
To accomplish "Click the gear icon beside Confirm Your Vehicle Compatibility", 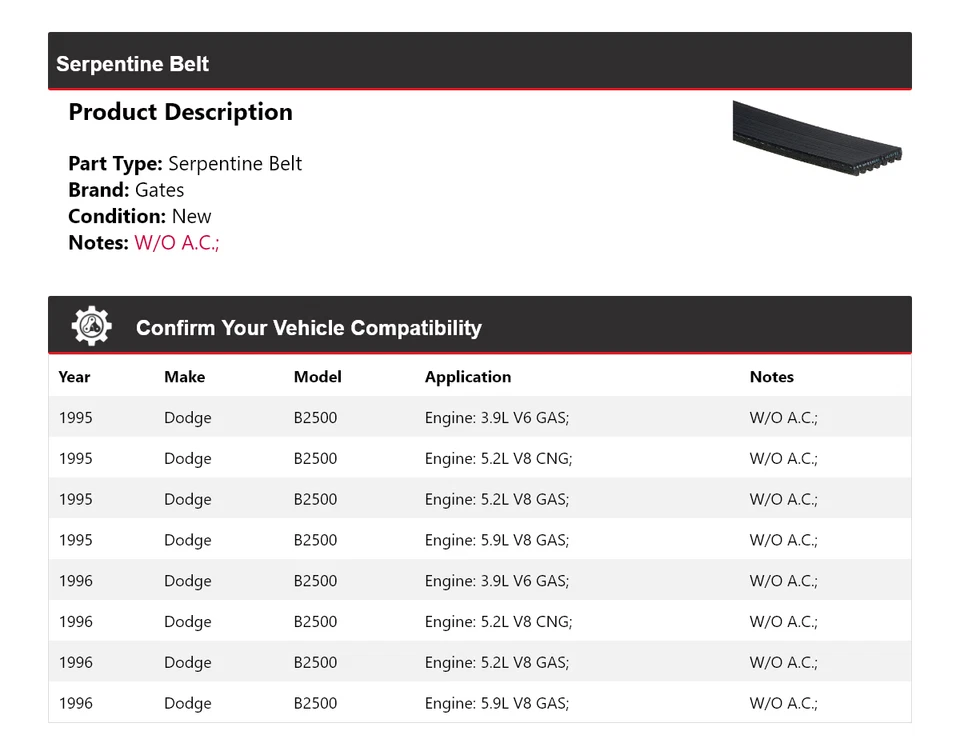I will 91,326.
